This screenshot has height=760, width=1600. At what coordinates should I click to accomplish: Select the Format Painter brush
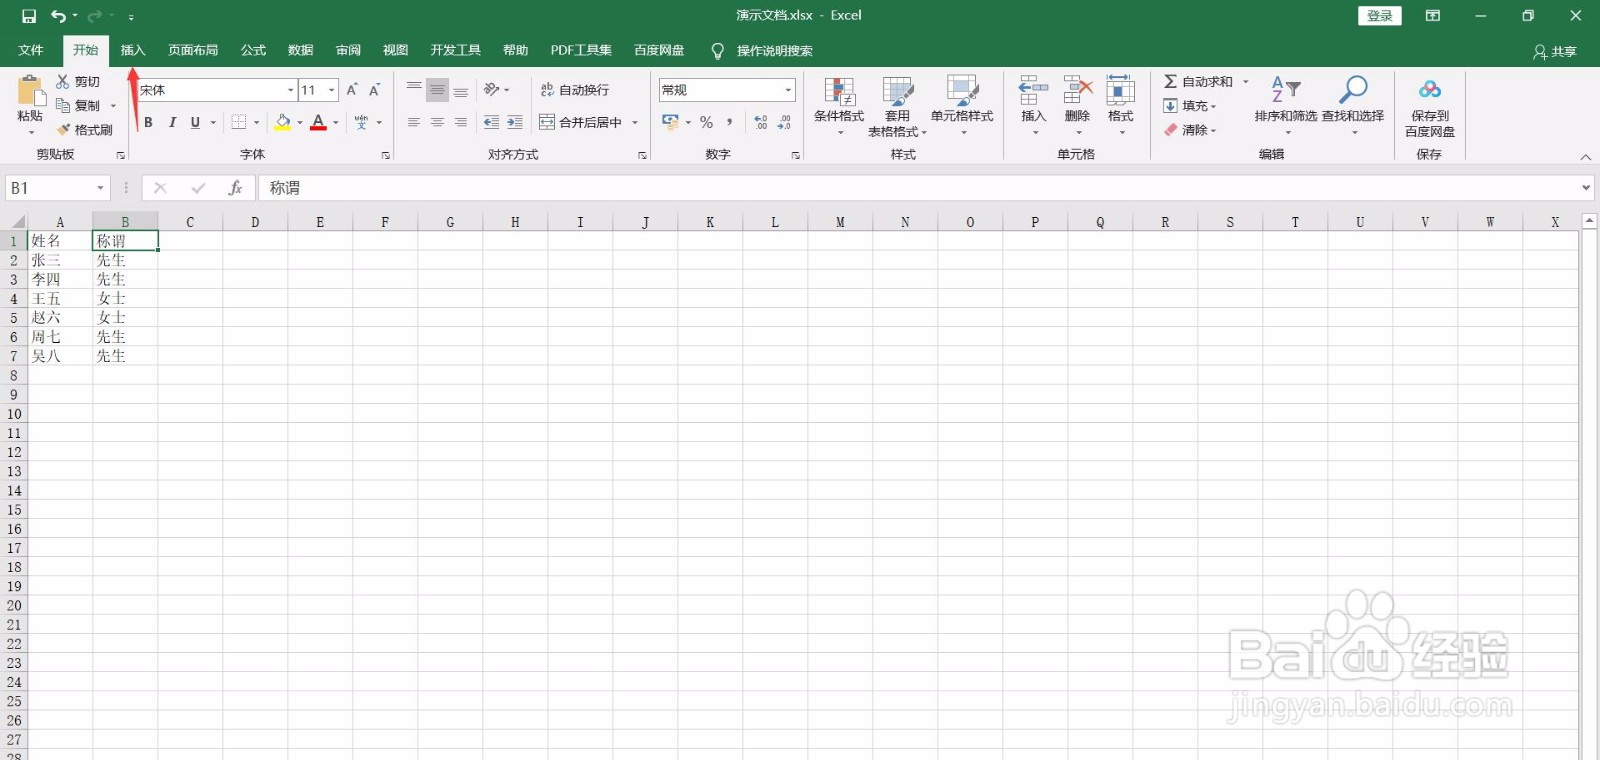(64, 130)
